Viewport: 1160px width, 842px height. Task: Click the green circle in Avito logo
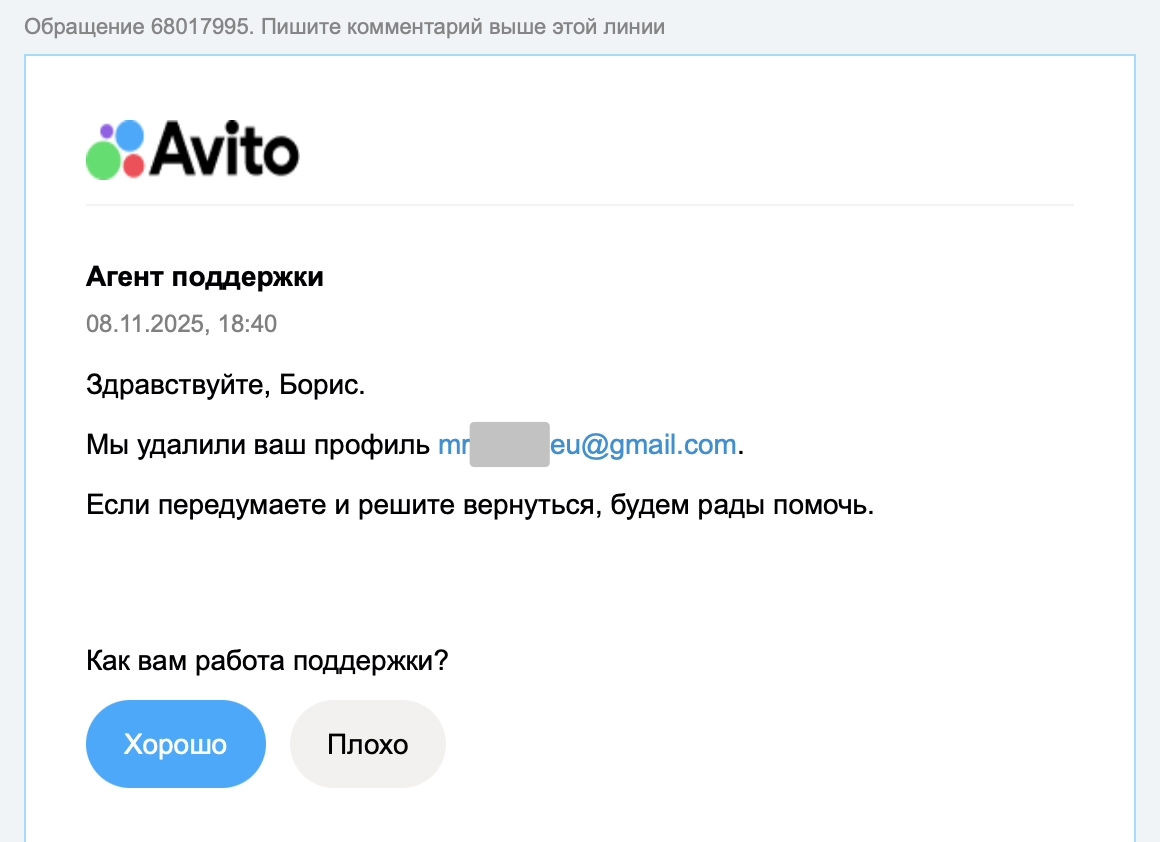[x=102, y=160]
